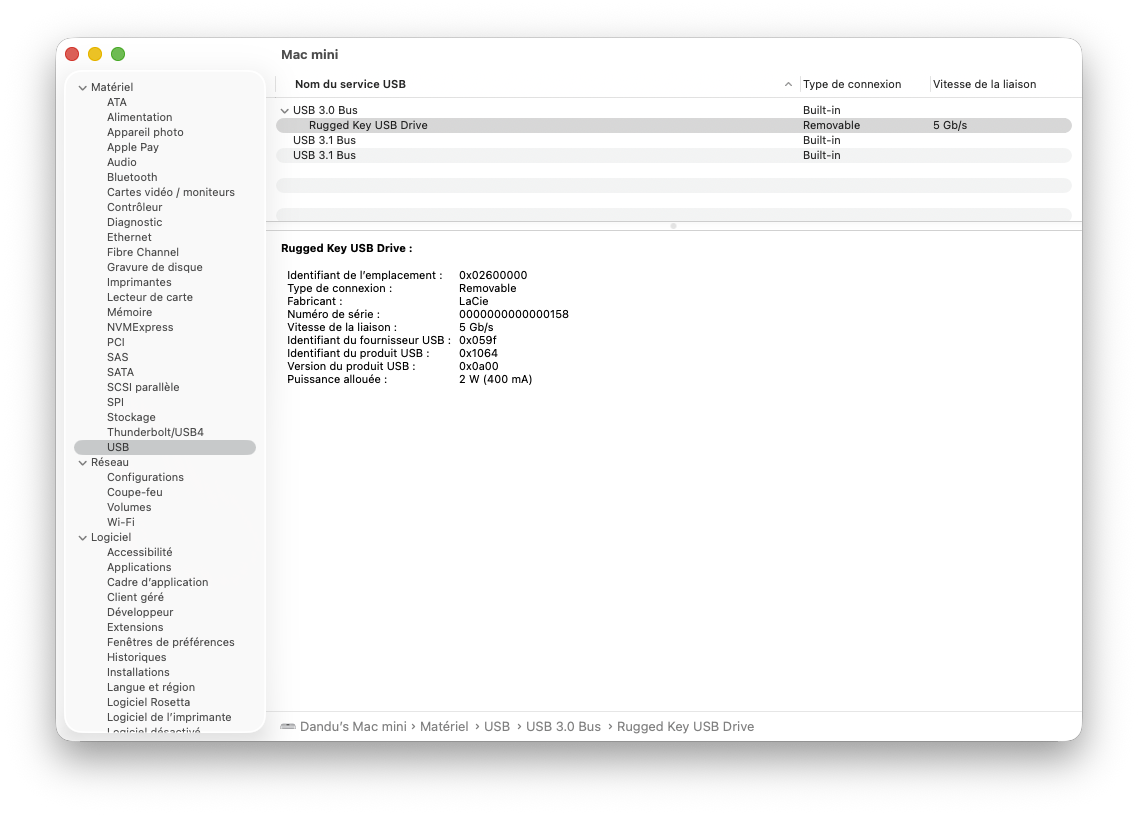Open Thunderbolt/USB4 hardware section

pyautogui.click(x=155, y=432)
